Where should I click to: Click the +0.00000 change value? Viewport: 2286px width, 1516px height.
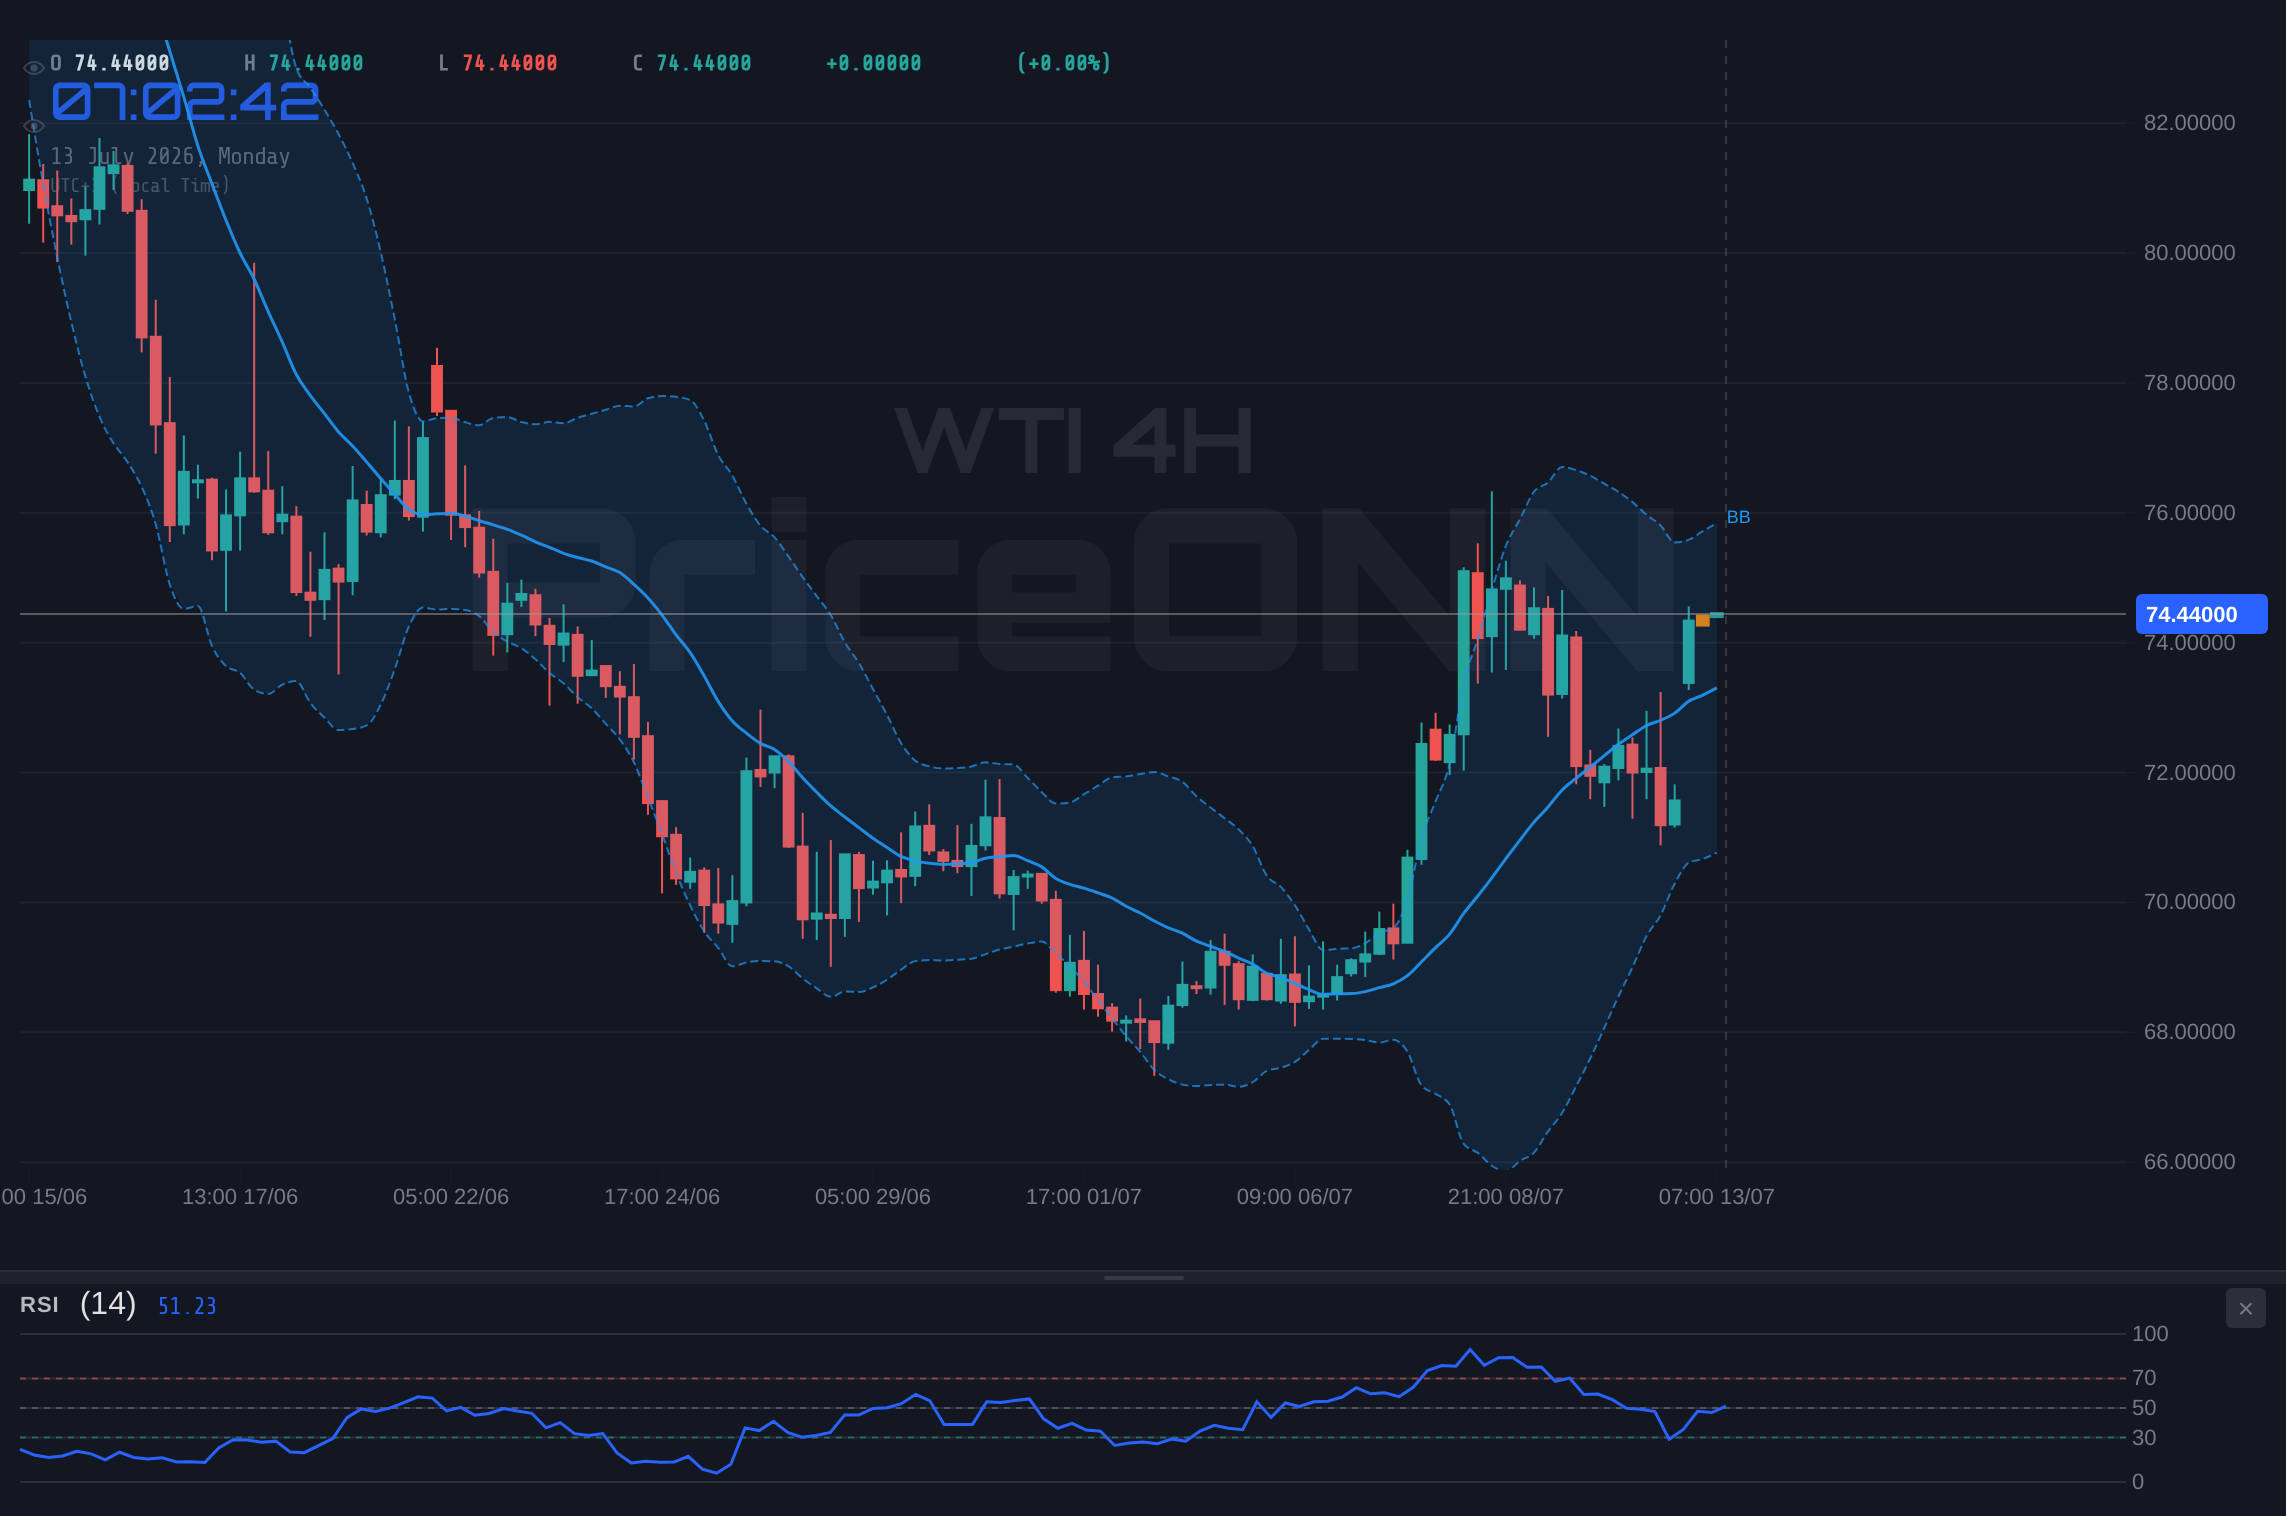[874, 64]
